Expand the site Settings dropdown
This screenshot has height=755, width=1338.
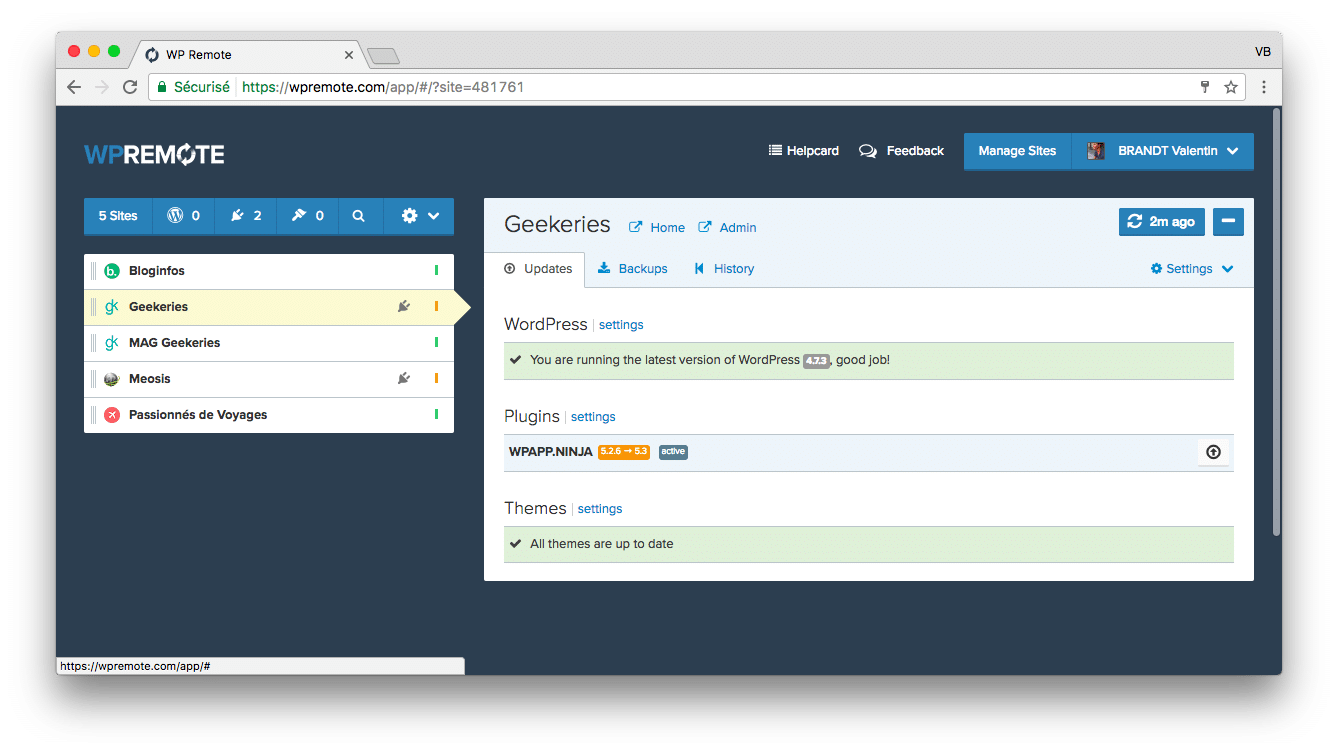1192,269
